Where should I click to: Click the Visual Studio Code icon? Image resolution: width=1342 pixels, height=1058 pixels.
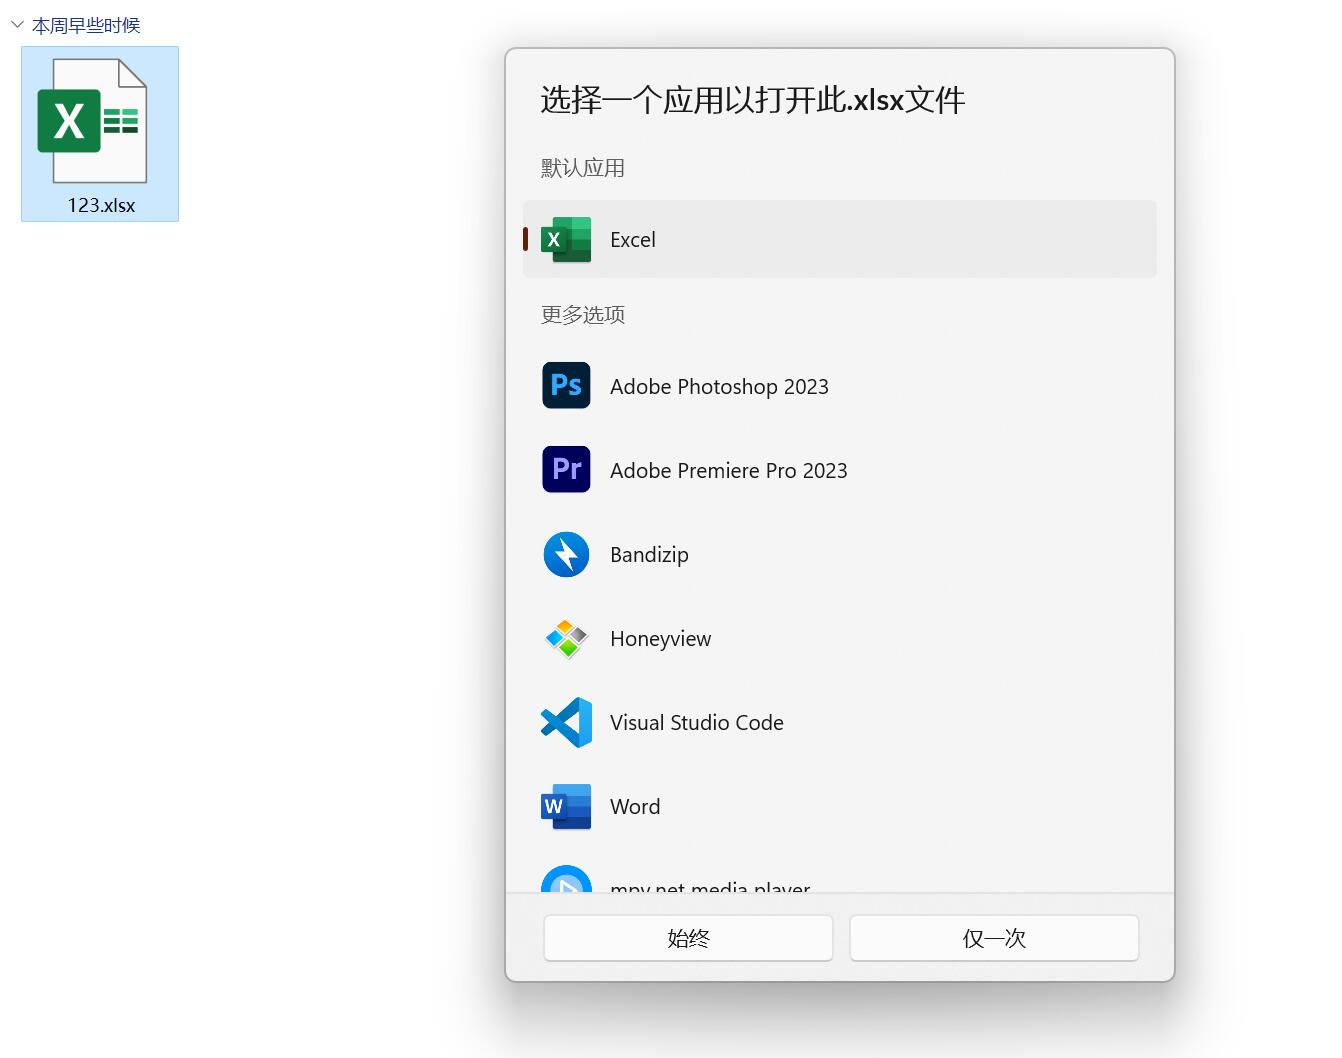click(566, 722)
